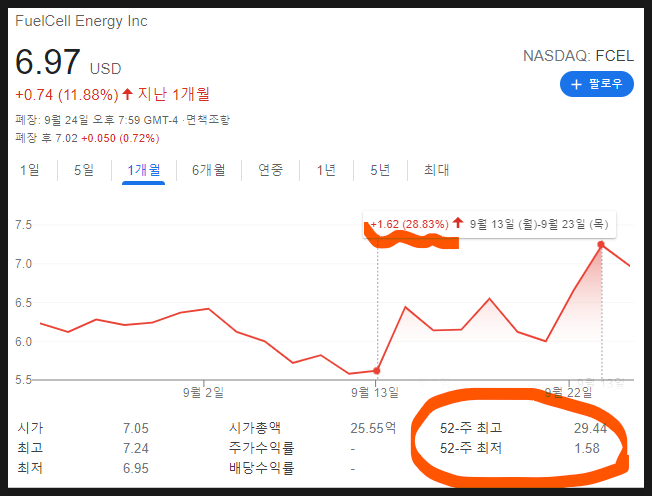Image resolution: width=652 pixels, height=496 pixels.
Task: Click the +0.74 (11.88%) change text
Action: pos(67,95)
